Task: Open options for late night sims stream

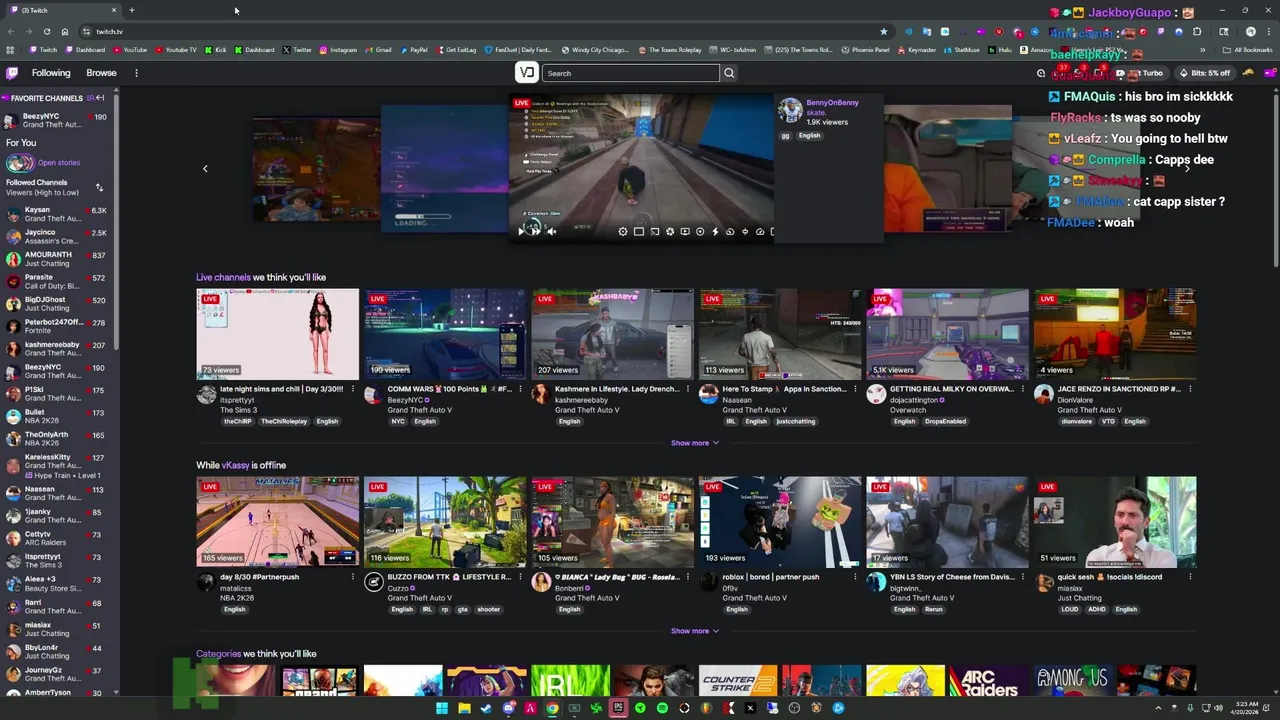Action: 353,389
